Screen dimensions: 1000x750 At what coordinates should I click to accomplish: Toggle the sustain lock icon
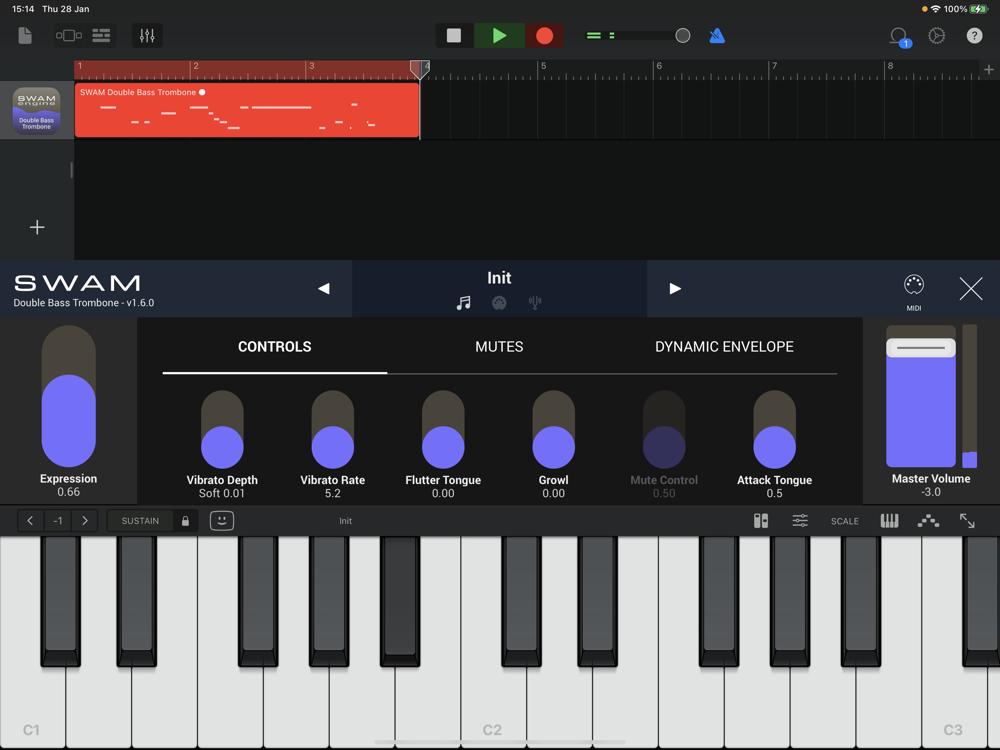pos(185,521)
